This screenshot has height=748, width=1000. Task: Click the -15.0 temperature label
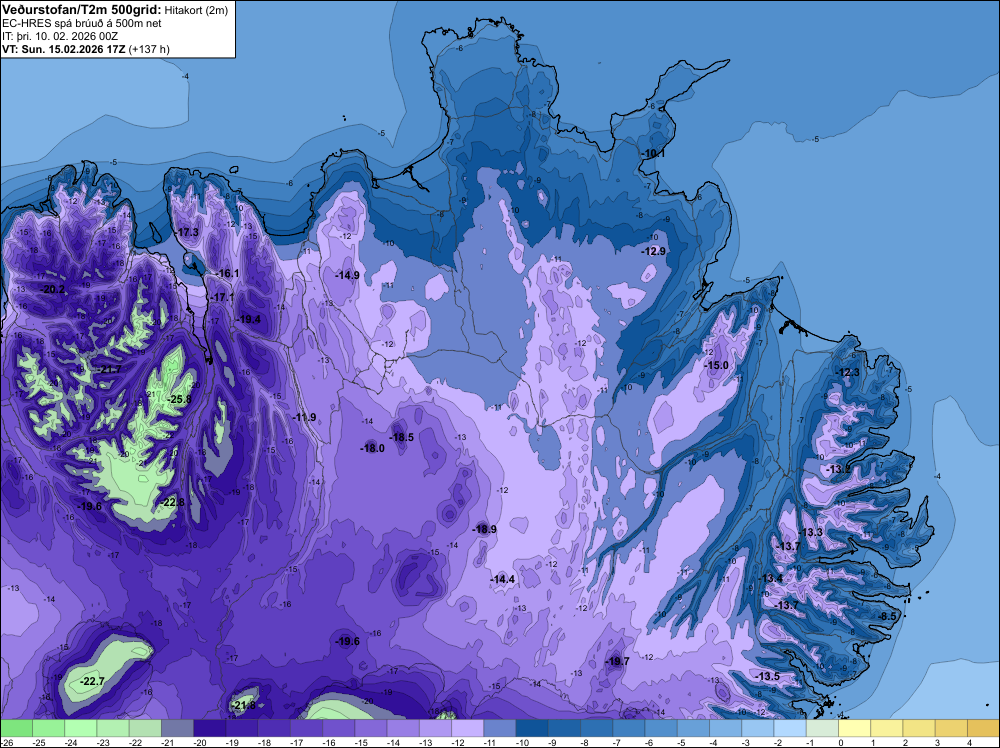(x=717, y=365)
